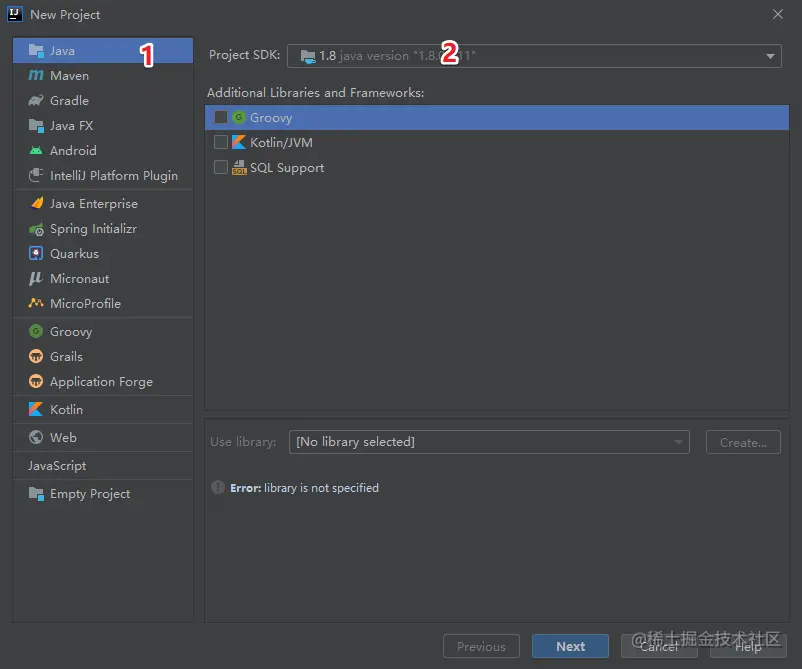Viewport: 802px width, 669px height.
Task: Select 'Java FX' in project list
Action: coord(103,125)
